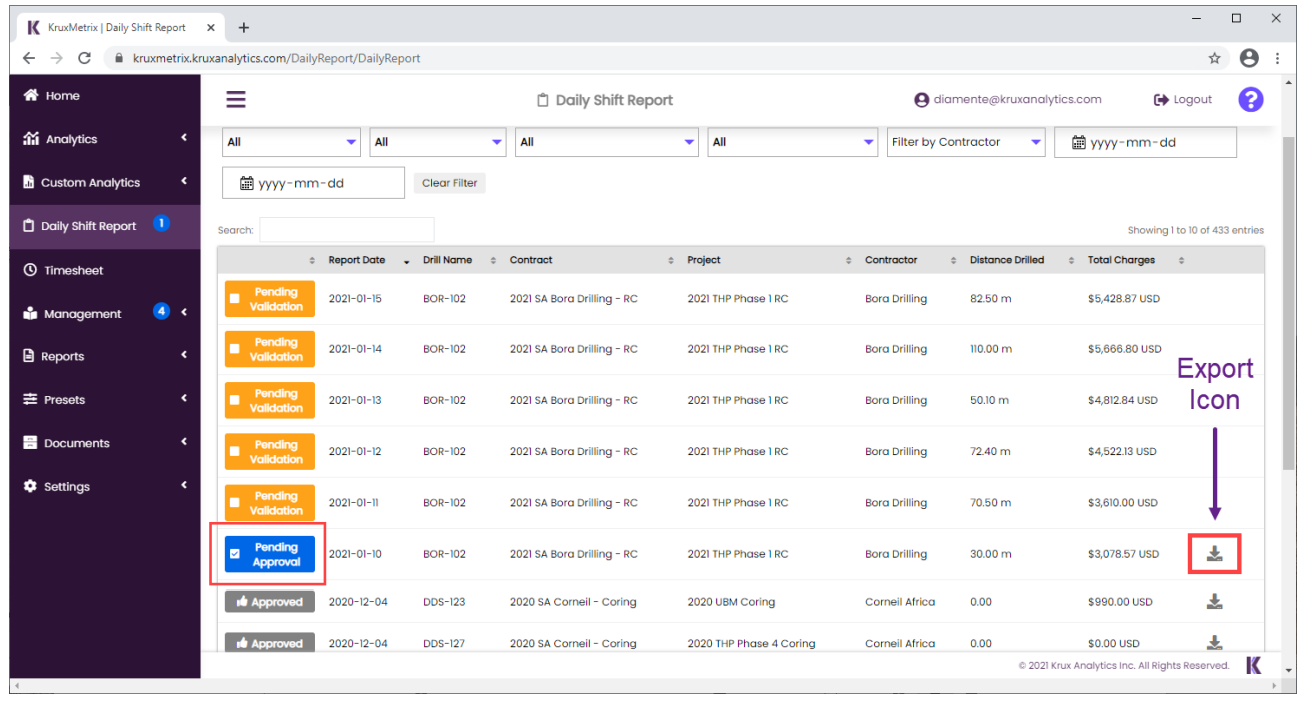
Task: Click 'Showing 1 to 10 of 433 entries'
Action: tap(1196, 230)
